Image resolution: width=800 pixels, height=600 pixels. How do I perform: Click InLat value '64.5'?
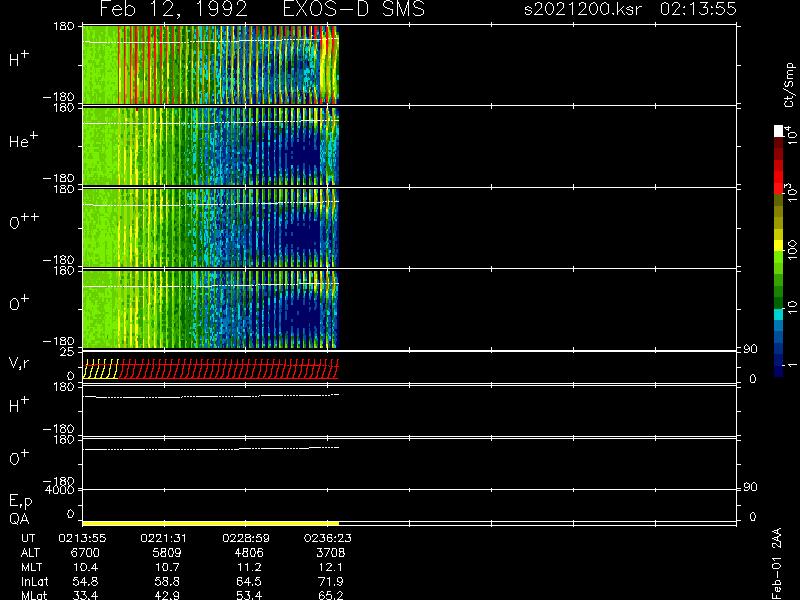coord(249,581)
